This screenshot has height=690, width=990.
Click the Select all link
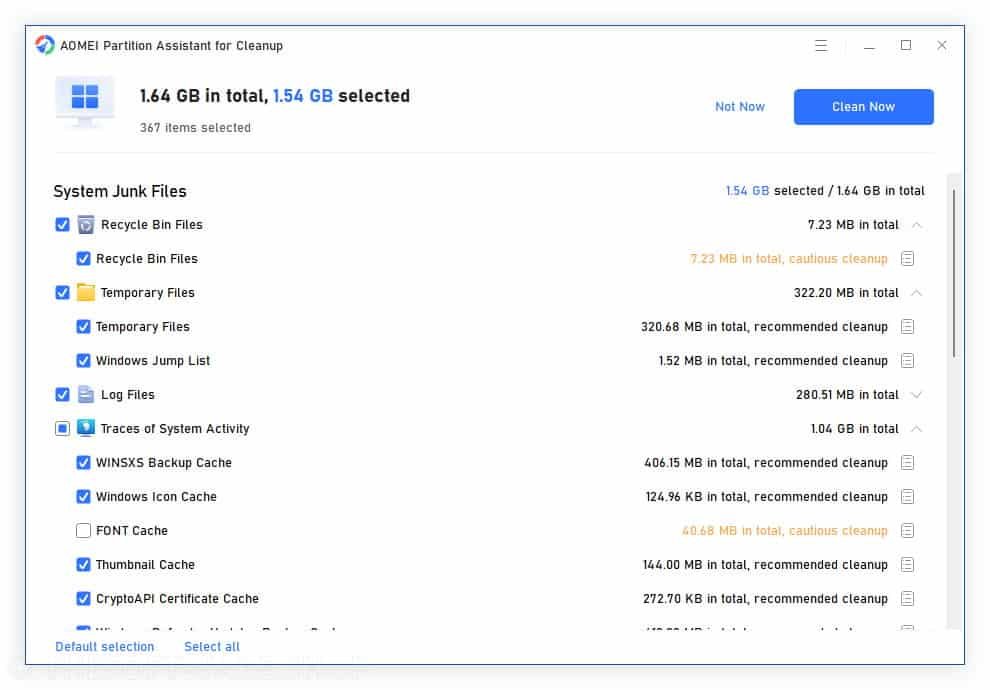click(x=212, y=647)
